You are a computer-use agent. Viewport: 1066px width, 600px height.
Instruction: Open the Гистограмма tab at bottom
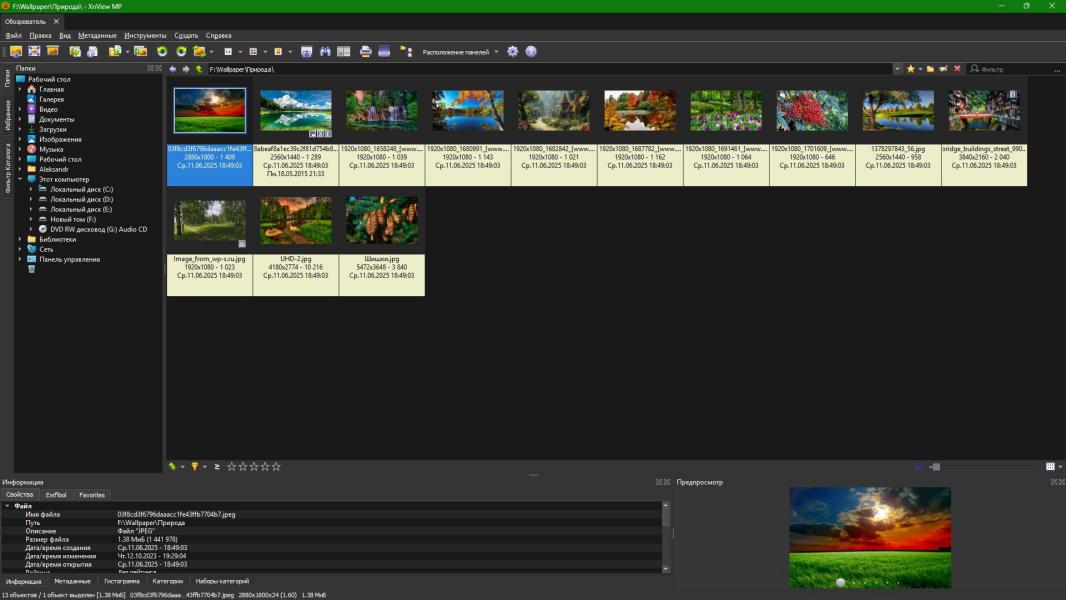(x=122, y=581)
